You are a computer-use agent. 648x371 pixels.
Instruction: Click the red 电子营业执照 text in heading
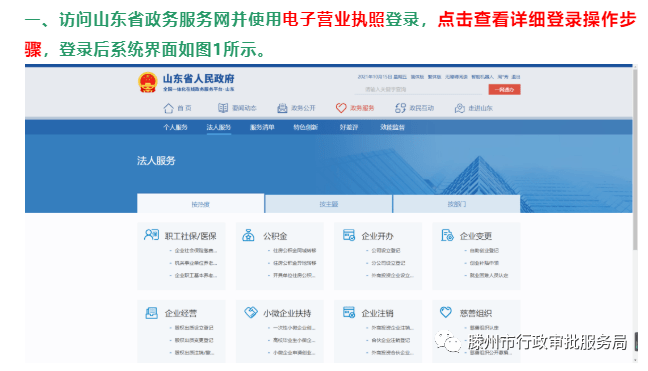(x=333, y=19)
